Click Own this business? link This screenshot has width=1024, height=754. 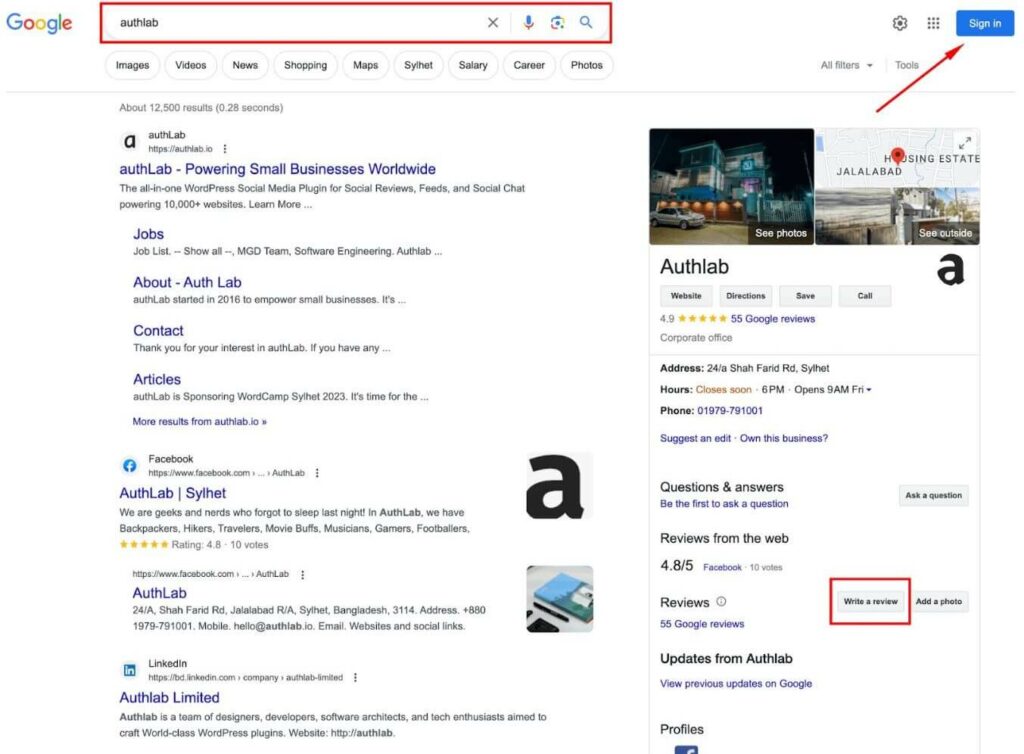coord(784,438)
